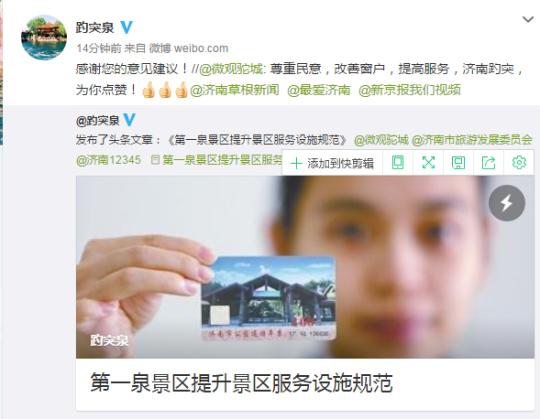Open the settings gear icon in the overlay toolbar
540x419 pixels.
[x=519, y=162]
